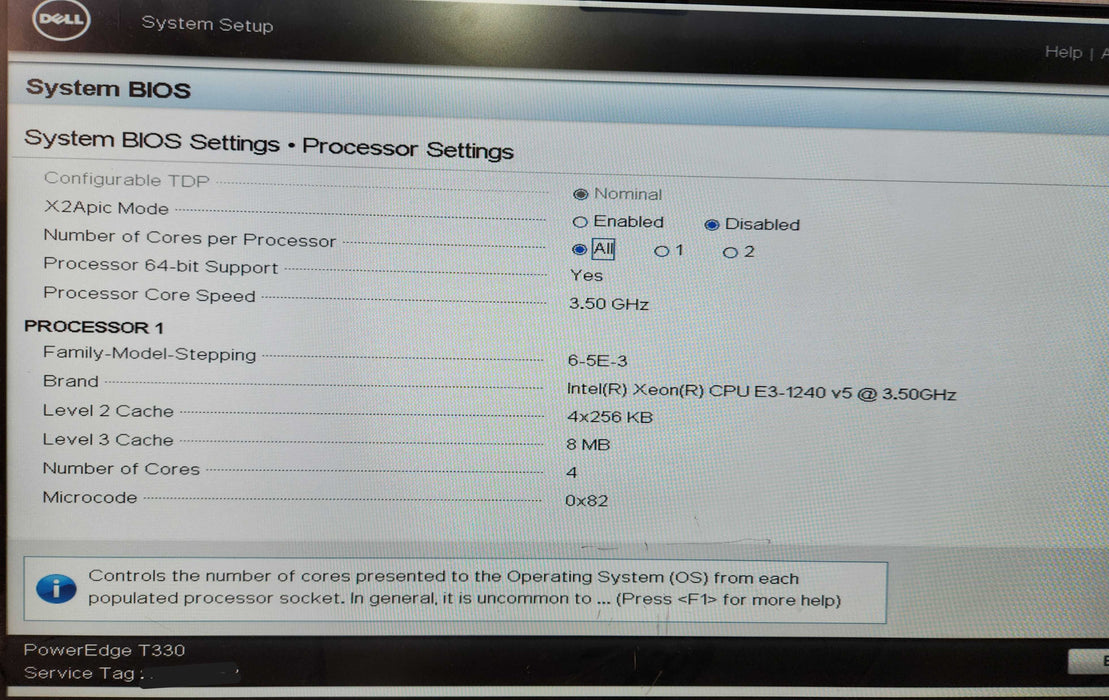Set X2Apic Mode to Disabled

click(712, 225)
